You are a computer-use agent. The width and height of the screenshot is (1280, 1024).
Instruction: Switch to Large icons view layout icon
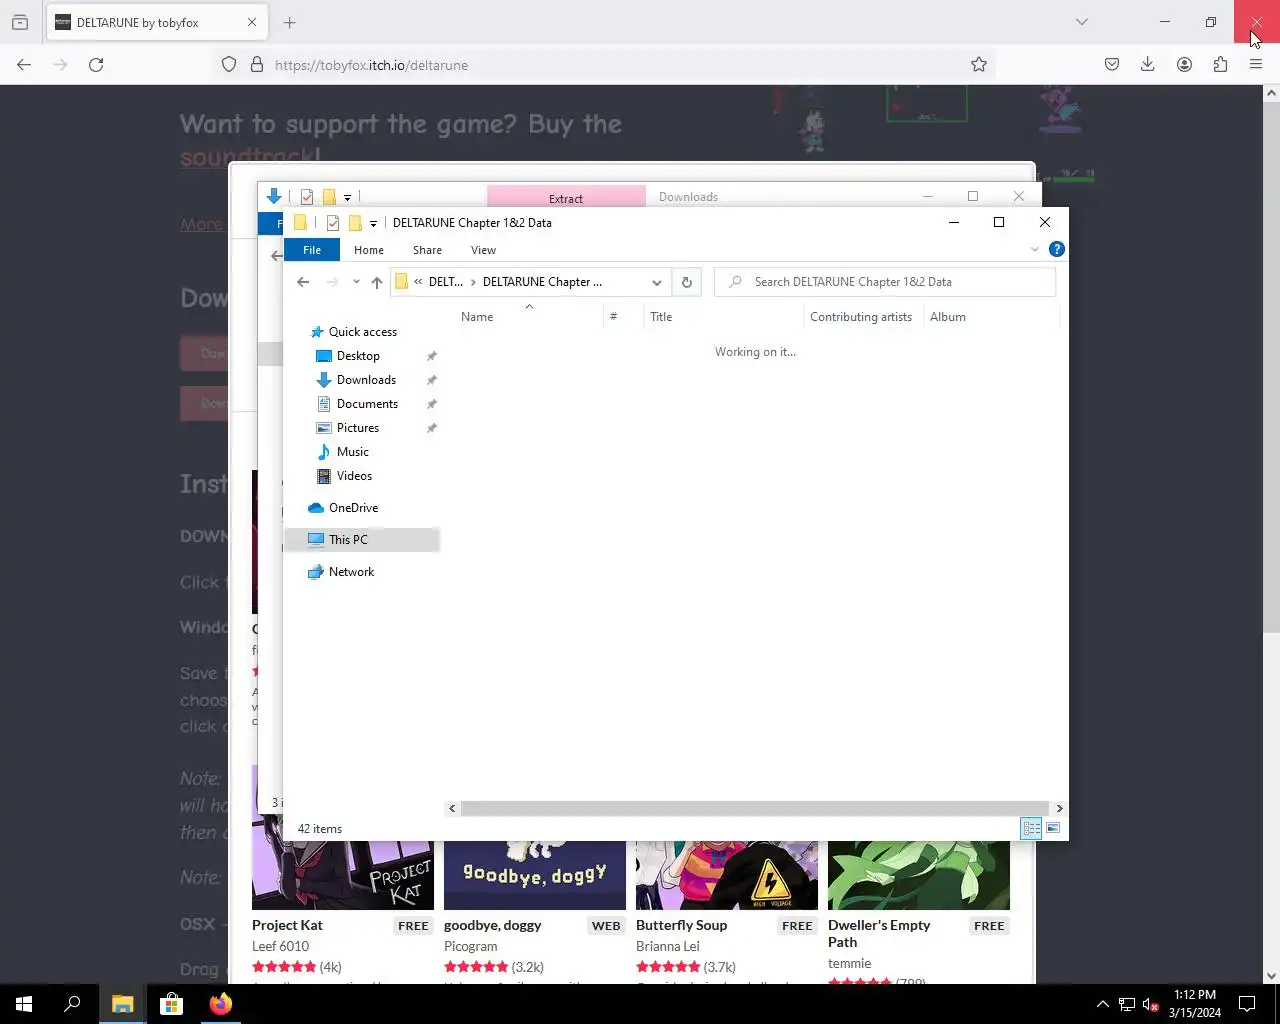1053,828
